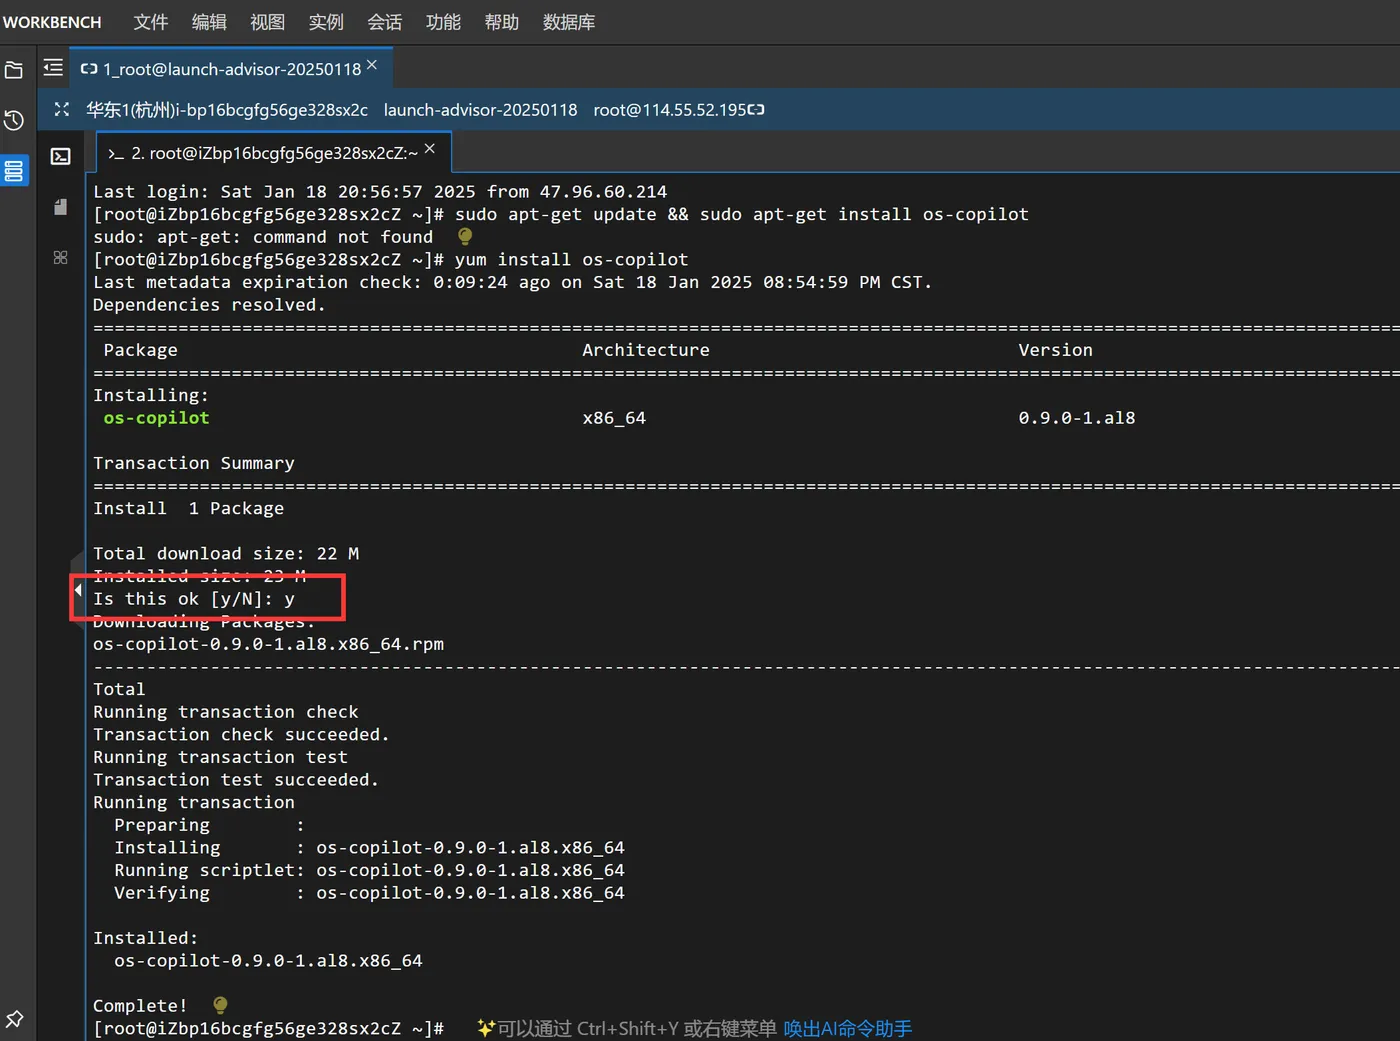Screen dimensions: 1400x1041
Task: Open the 帮助 menu
Action: coord(502,22)
